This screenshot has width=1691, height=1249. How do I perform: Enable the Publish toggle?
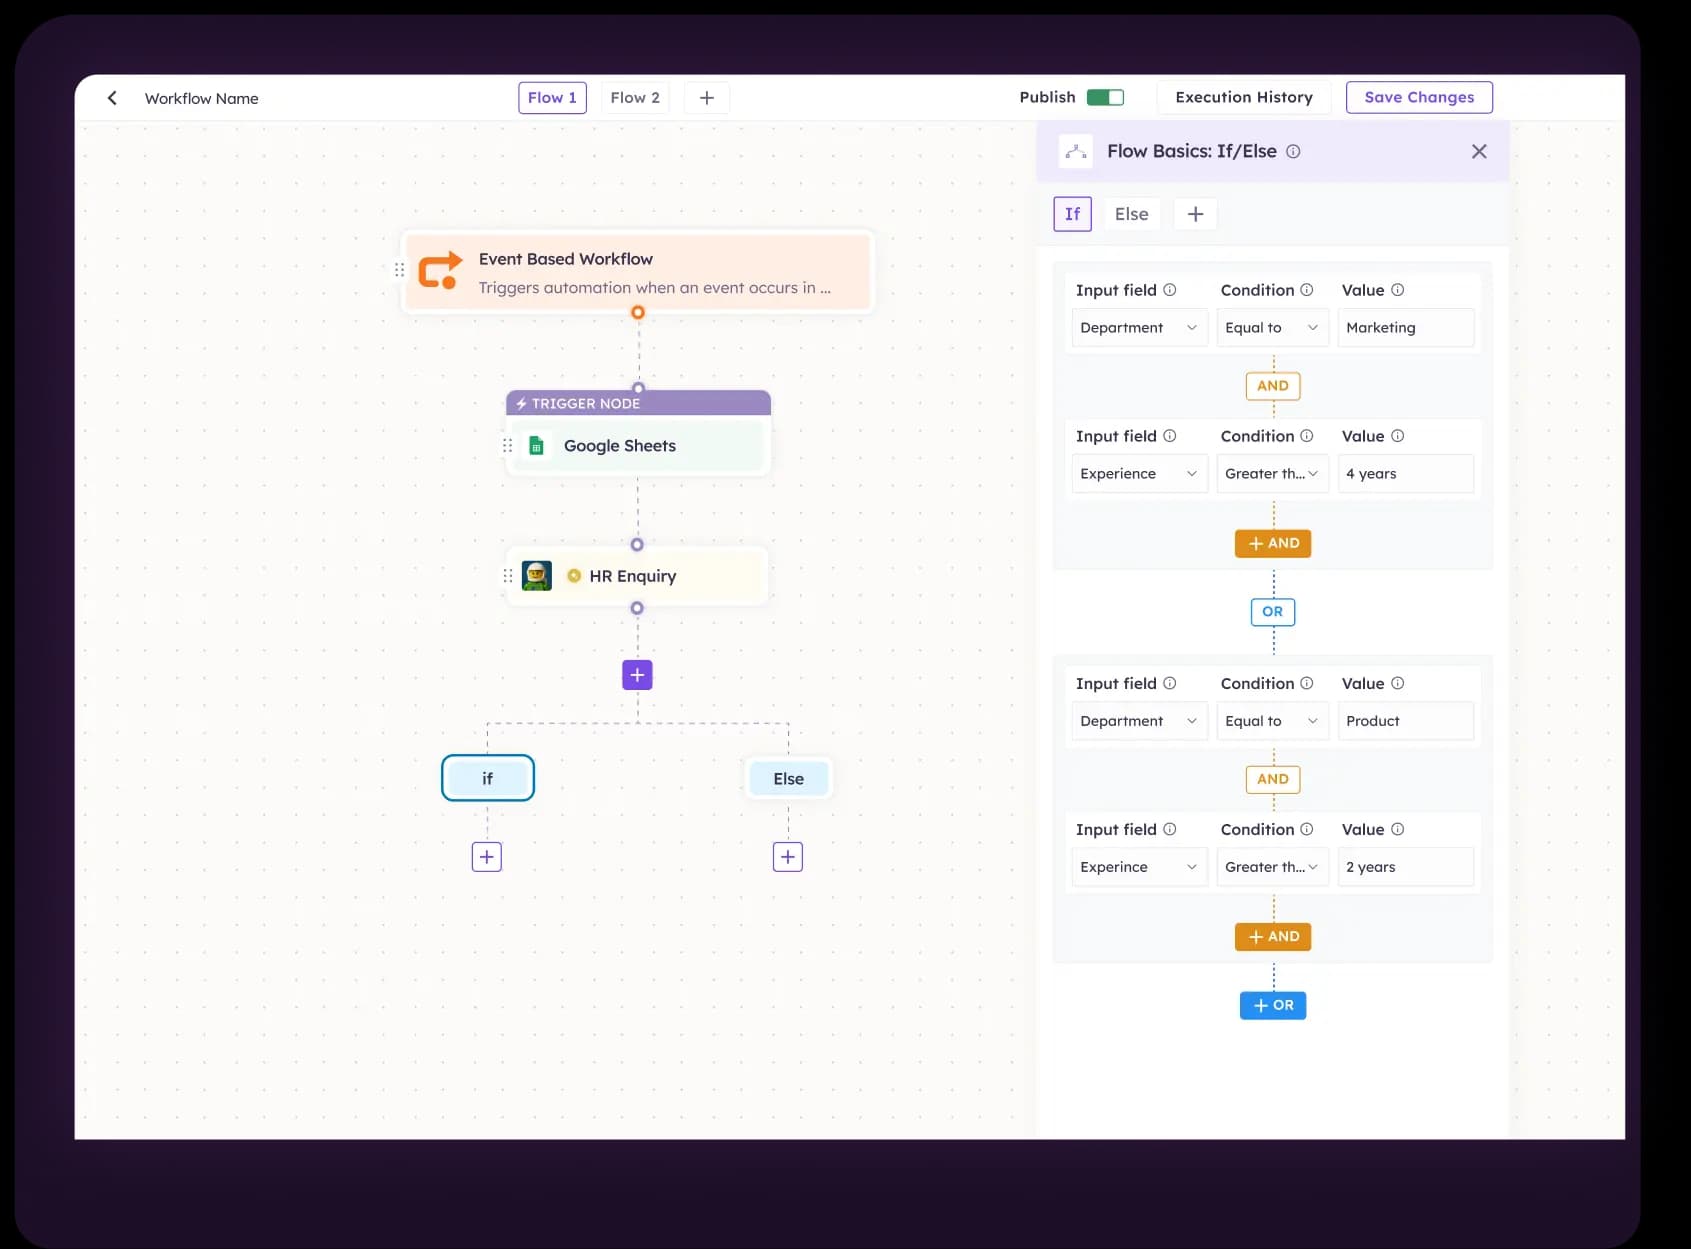1106,97
